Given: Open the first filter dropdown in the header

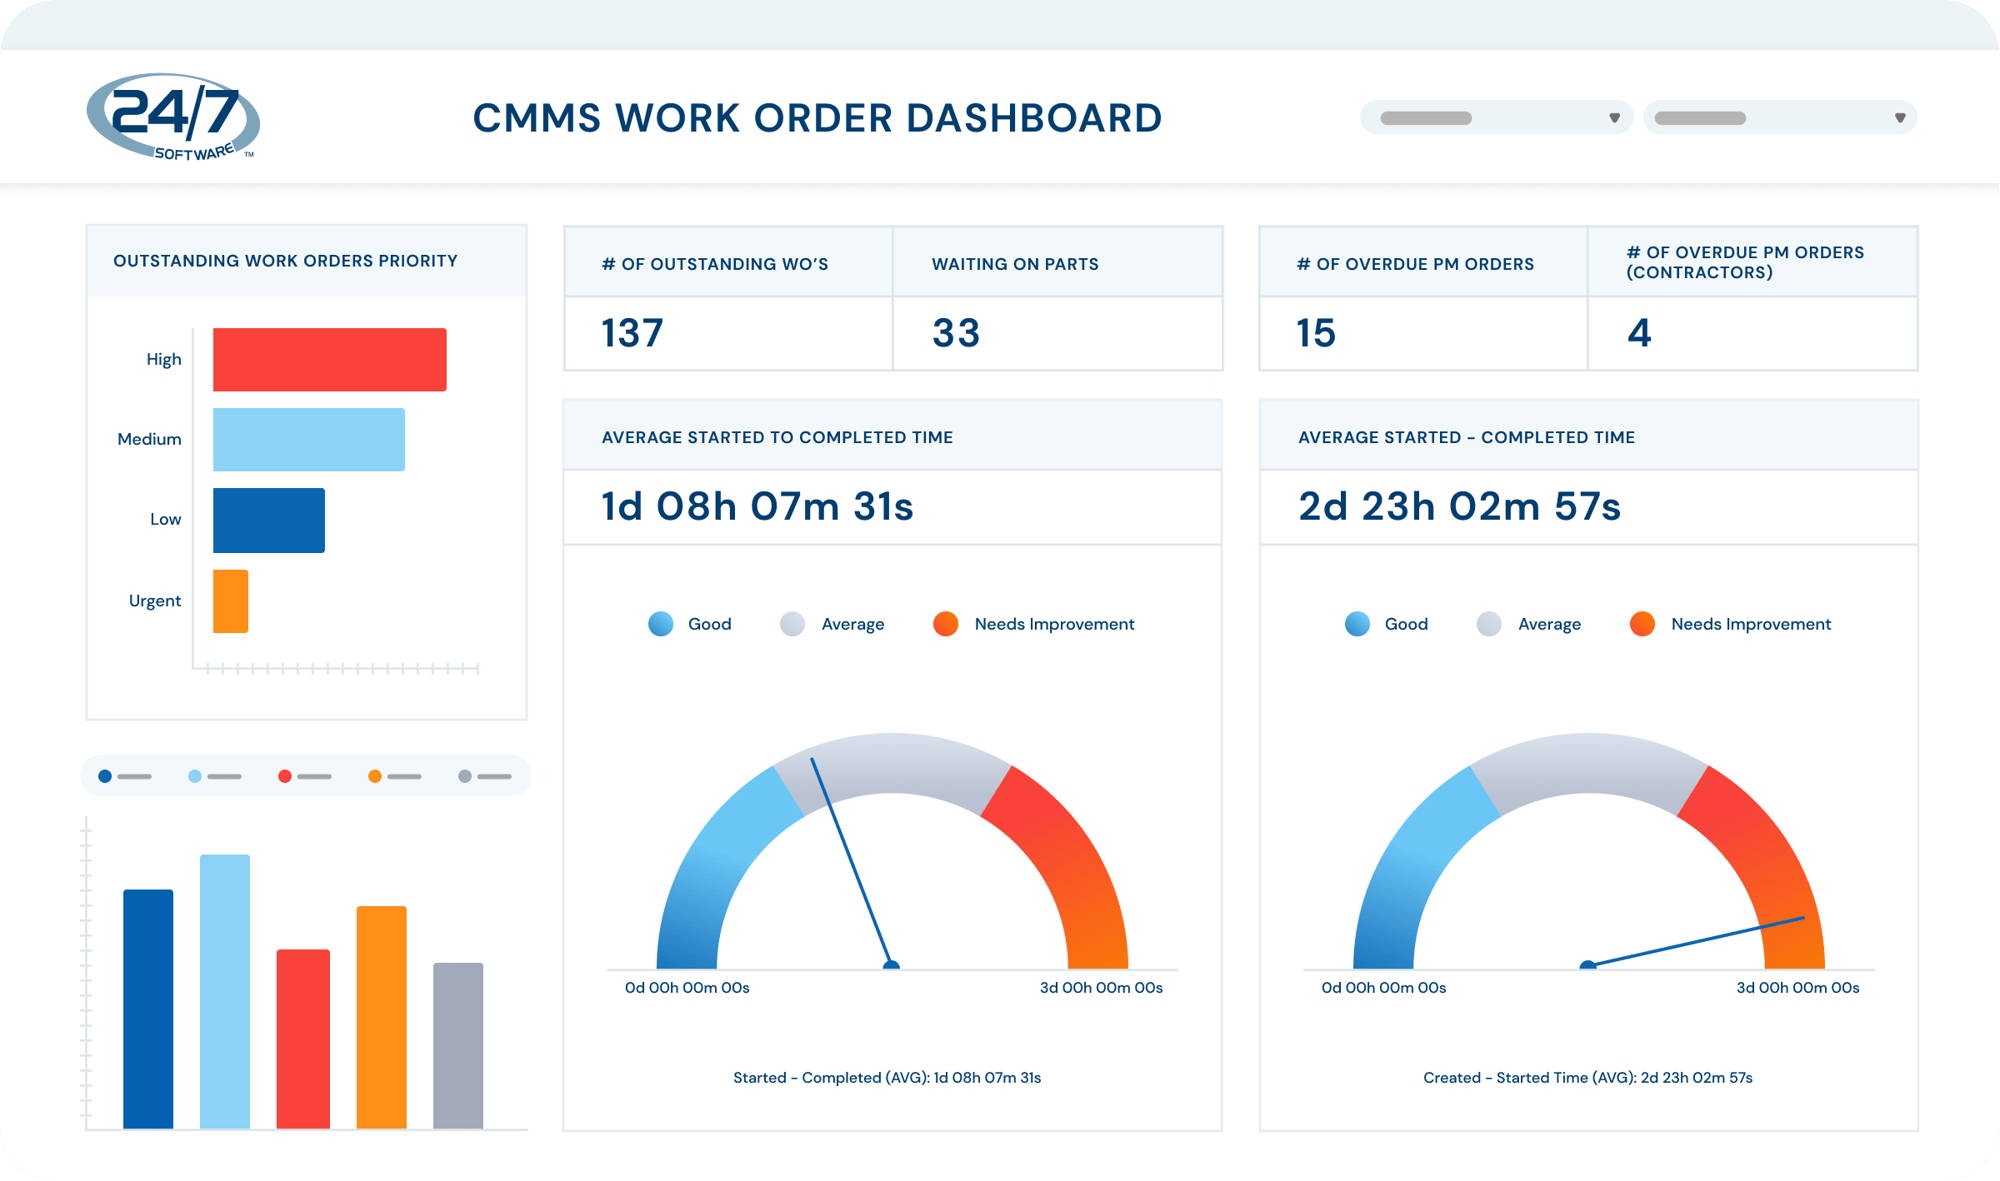Looking at the screenshot, I should click(x=1495, y=117).
